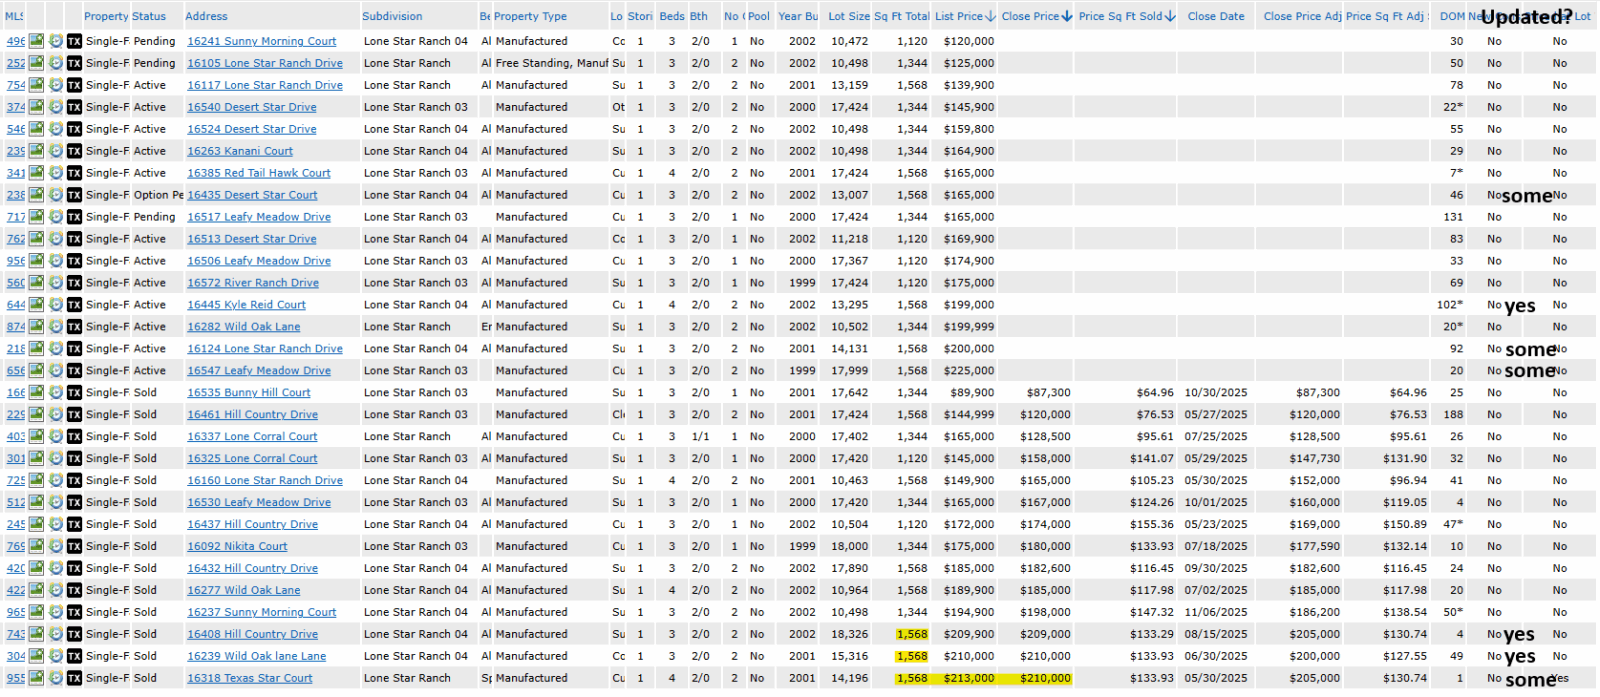The height and width of the screenshot is (697, 1600).
Task: Open the 16237 Sunny Morning Court listing
Action: (x=261, y=612)
